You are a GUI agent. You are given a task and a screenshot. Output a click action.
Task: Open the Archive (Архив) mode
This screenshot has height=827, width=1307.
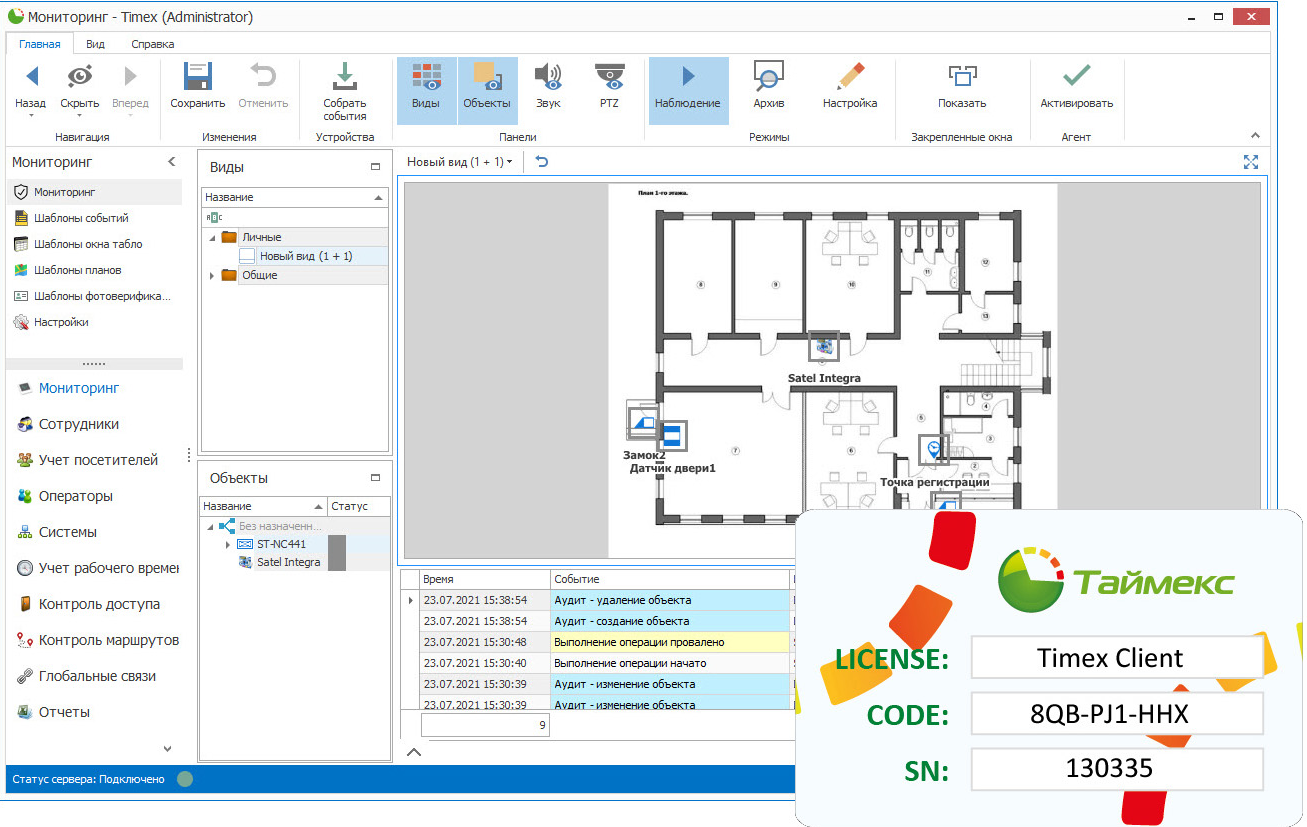click(x=768, y=78)
